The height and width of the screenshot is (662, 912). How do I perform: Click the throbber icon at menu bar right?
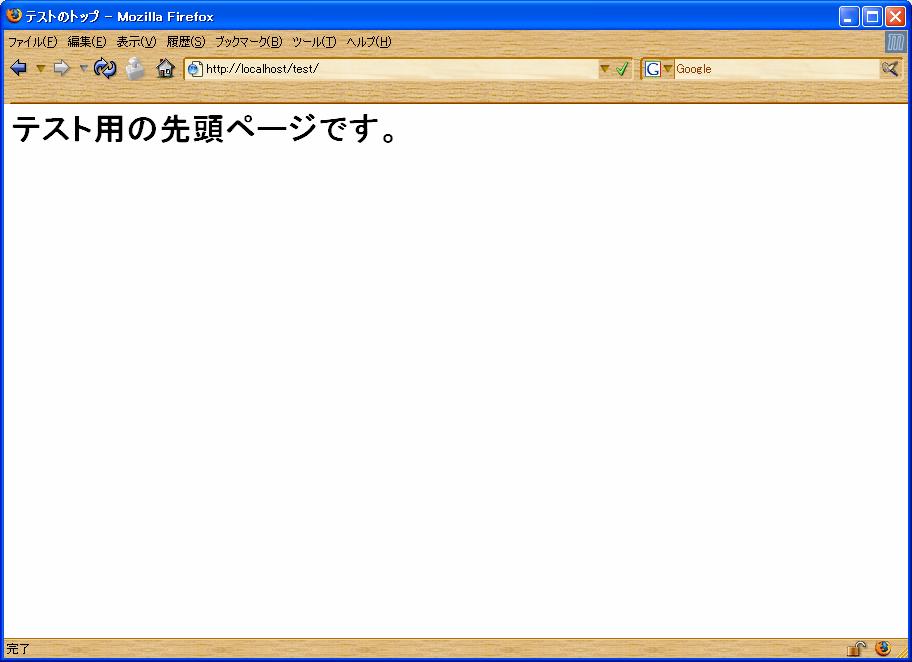(x=895, y=42)
